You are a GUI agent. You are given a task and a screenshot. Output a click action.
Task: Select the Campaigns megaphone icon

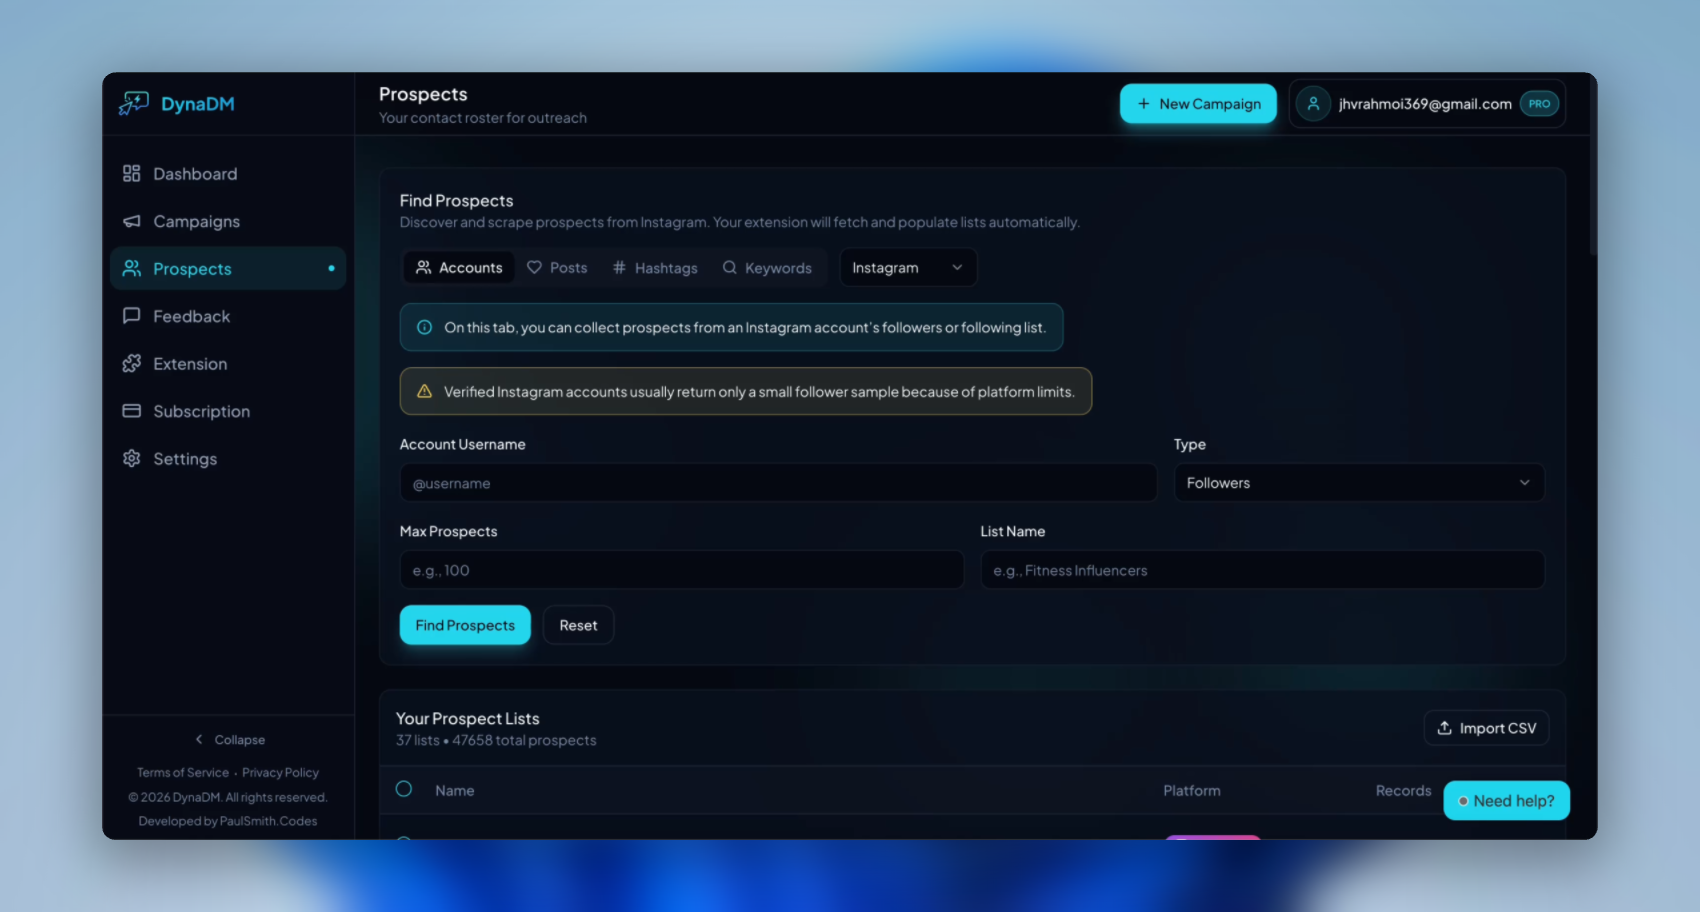(x=131, y=221)
